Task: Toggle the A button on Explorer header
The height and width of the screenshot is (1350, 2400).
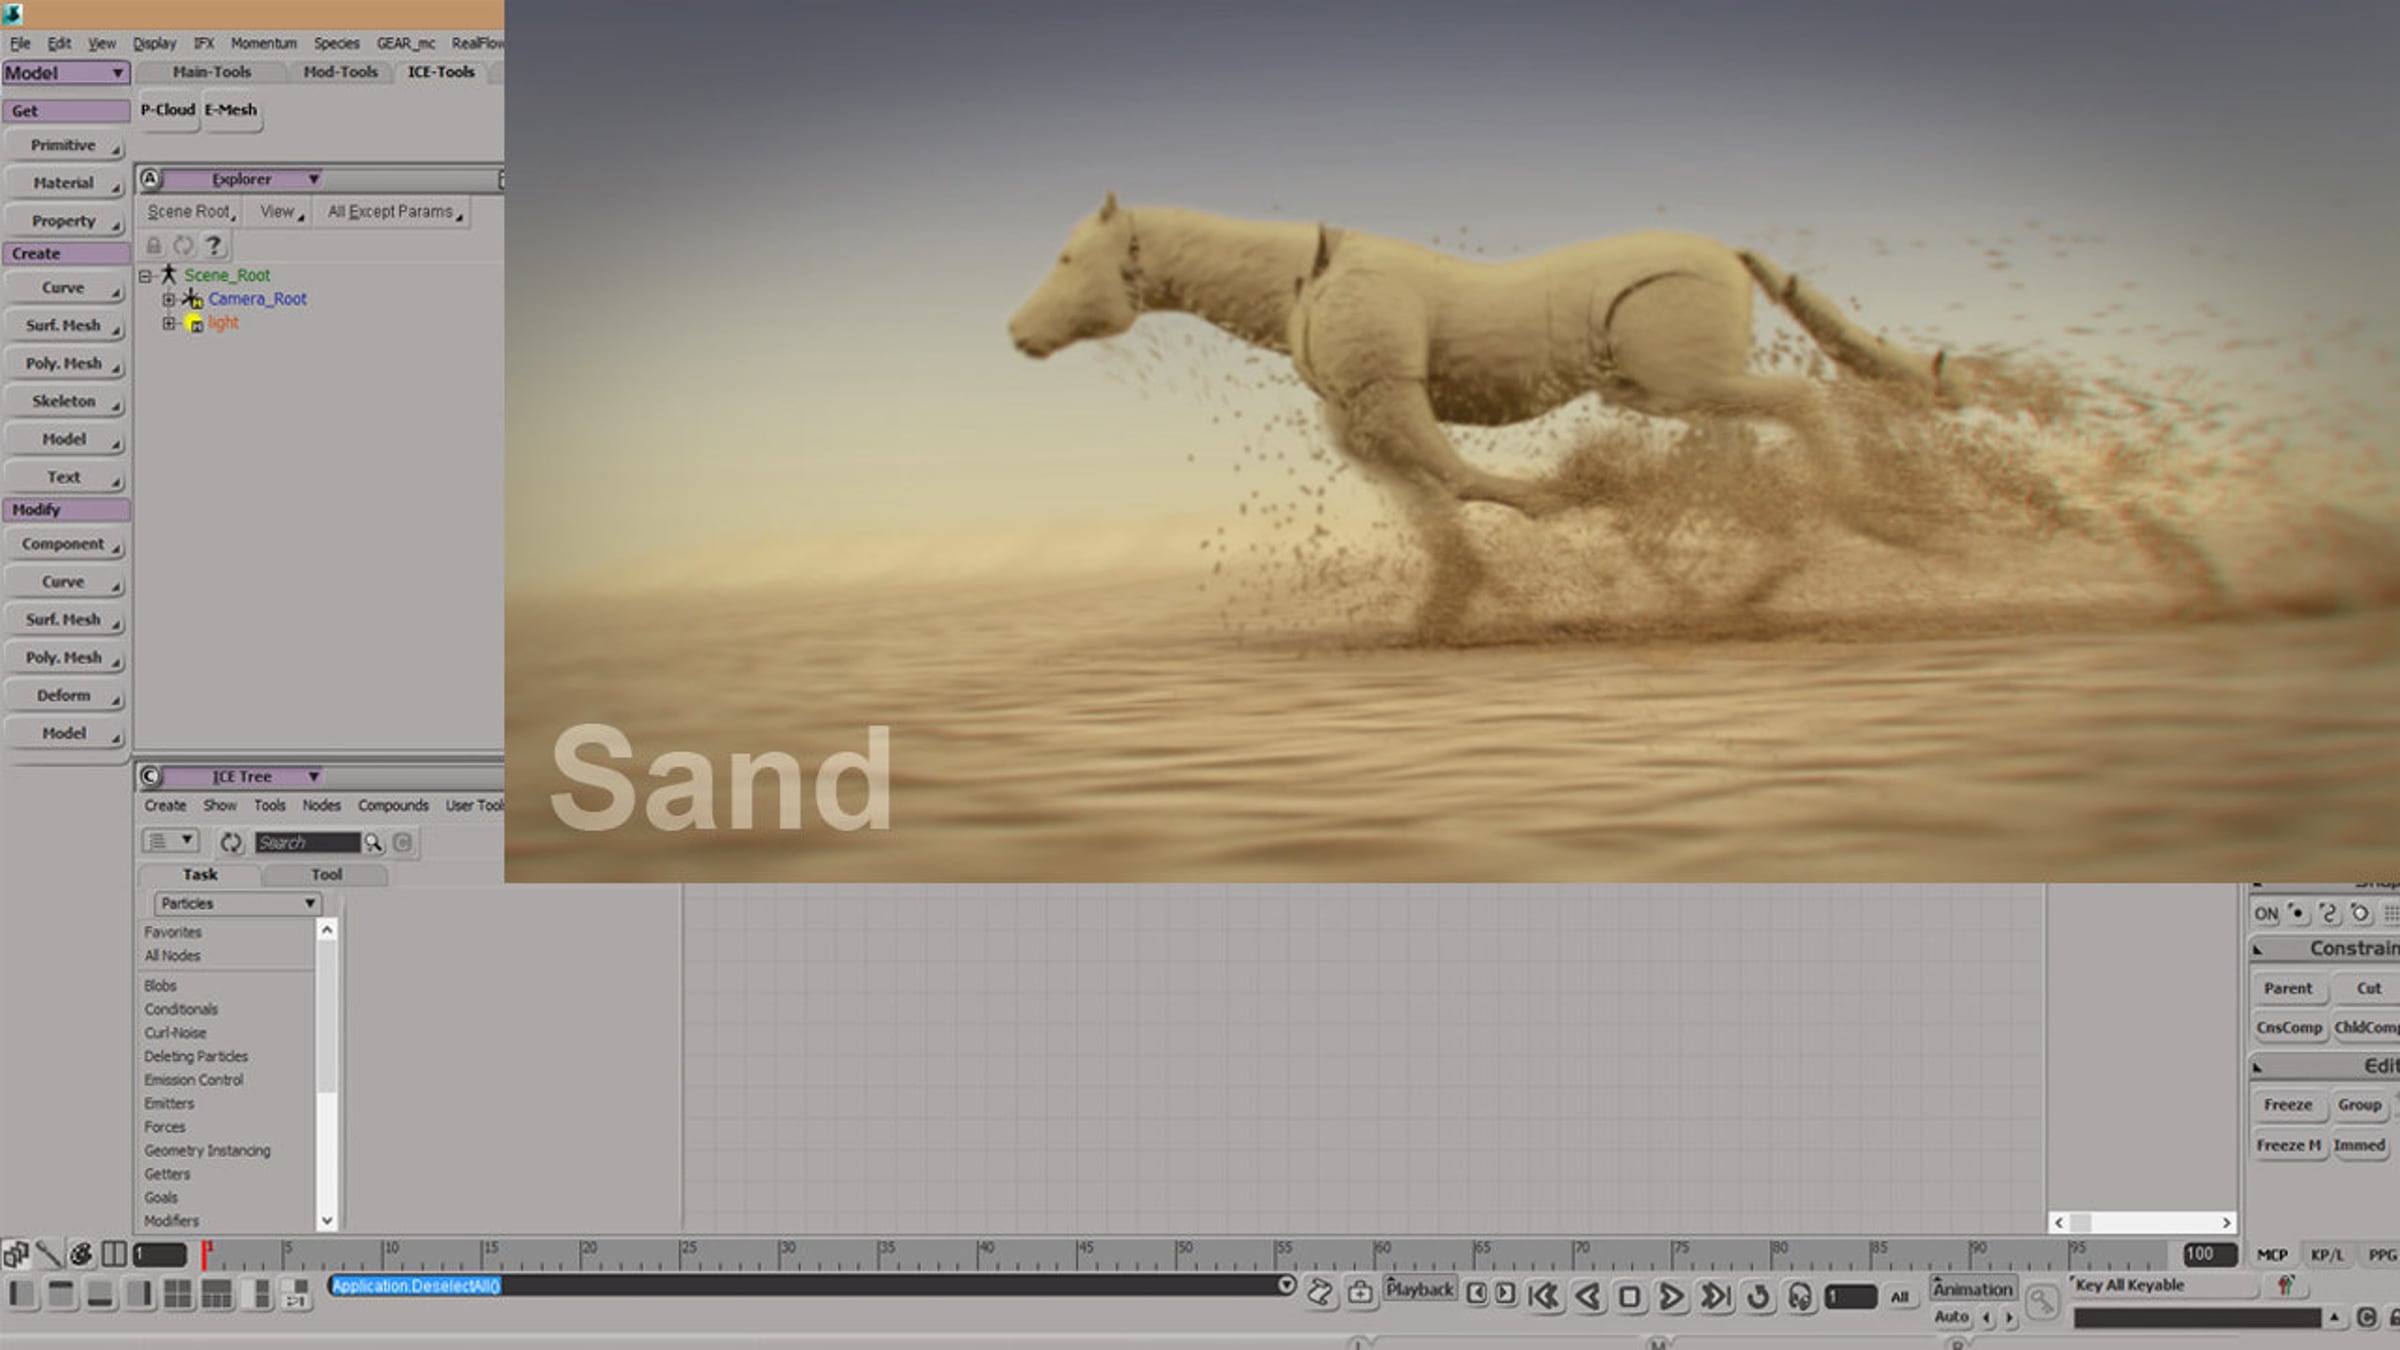Action: coord(150,178)
